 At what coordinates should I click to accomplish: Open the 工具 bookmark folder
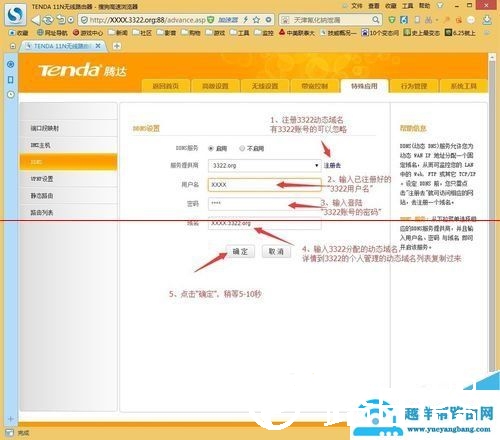pos(240,33)
